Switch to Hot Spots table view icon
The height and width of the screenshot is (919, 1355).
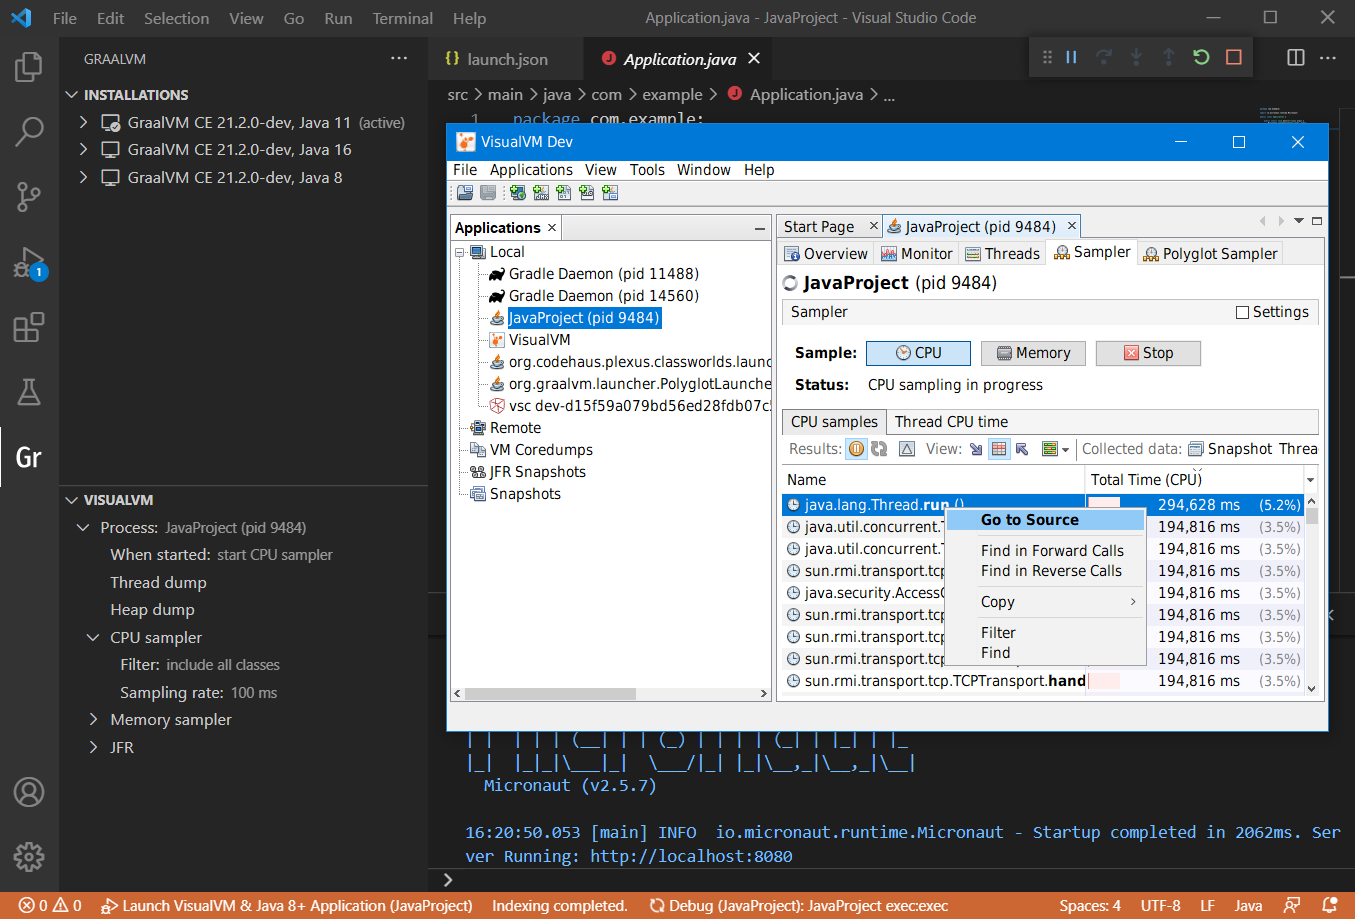point(999,448)
